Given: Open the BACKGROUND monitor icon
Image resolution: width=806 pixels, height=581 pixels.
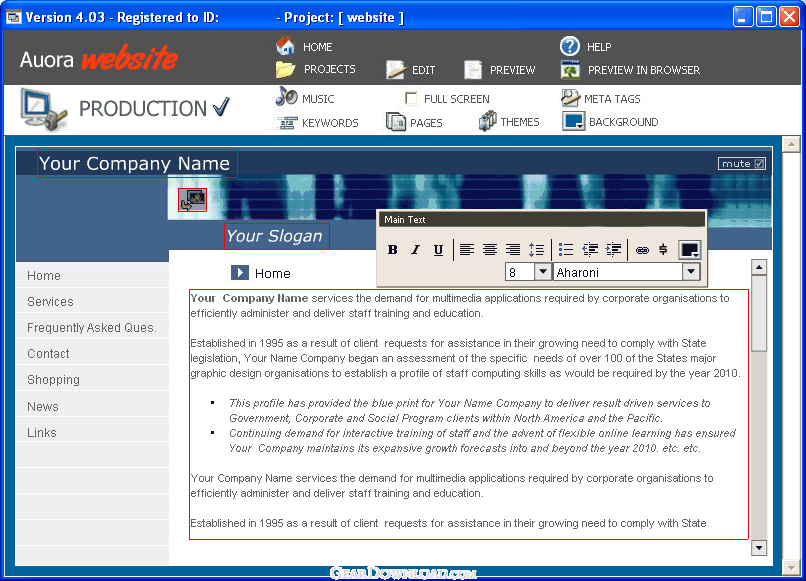Looking at the screenshot, I should click(574, 122).
